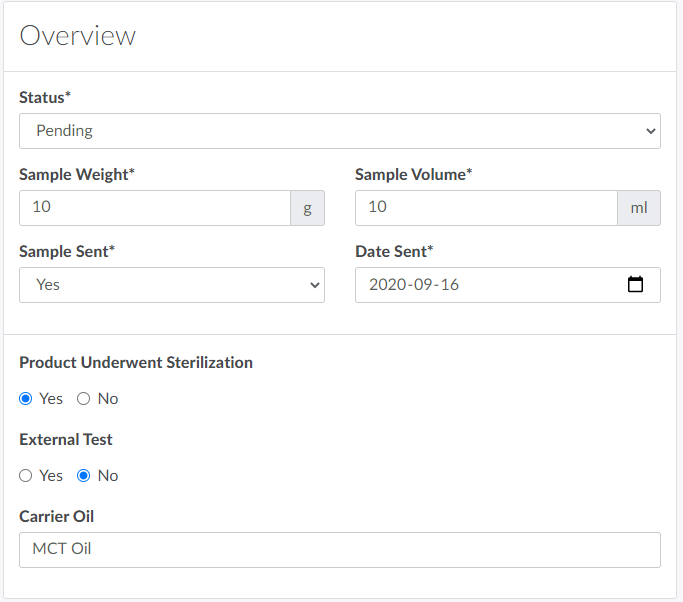
Task: Click the Carrier Oil label
Action: click(x=57, y=517)
